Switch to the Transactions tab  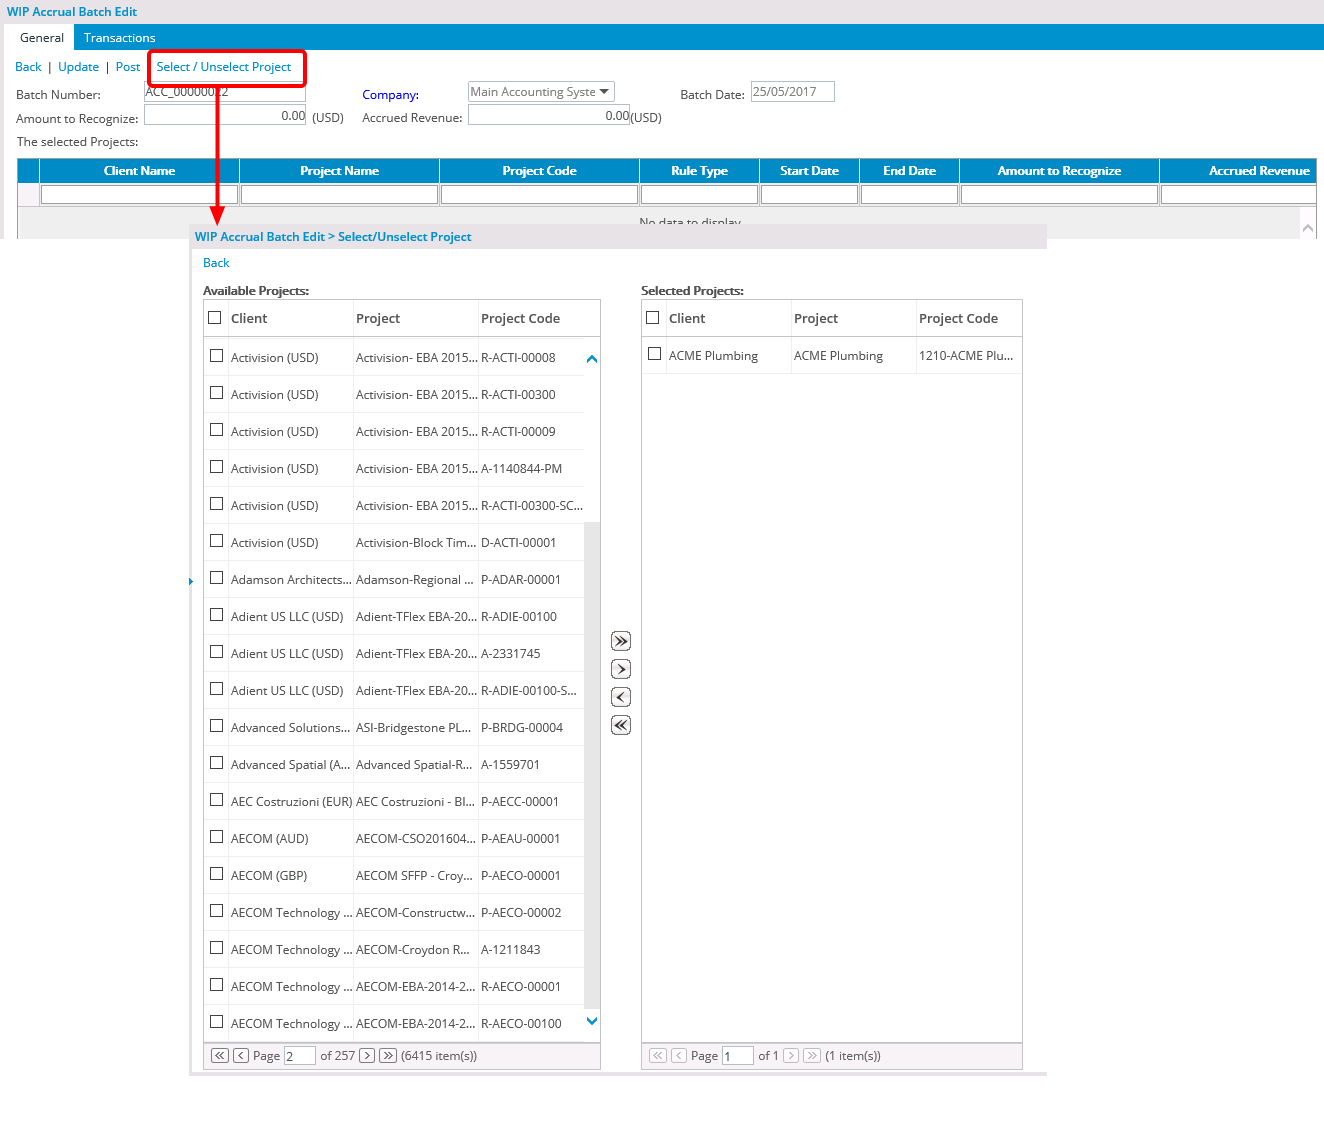119,38
